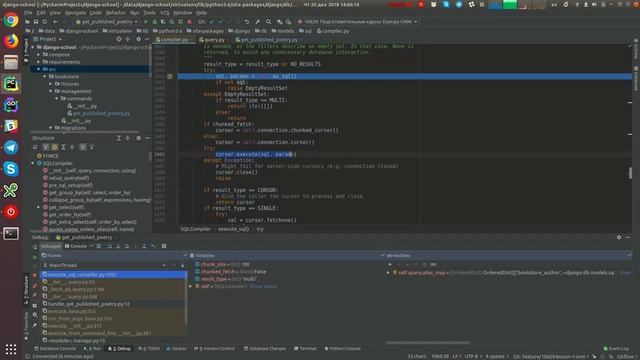Open Structure panel gear settings
Screen dimensions: 640x360
click(138, 138)
